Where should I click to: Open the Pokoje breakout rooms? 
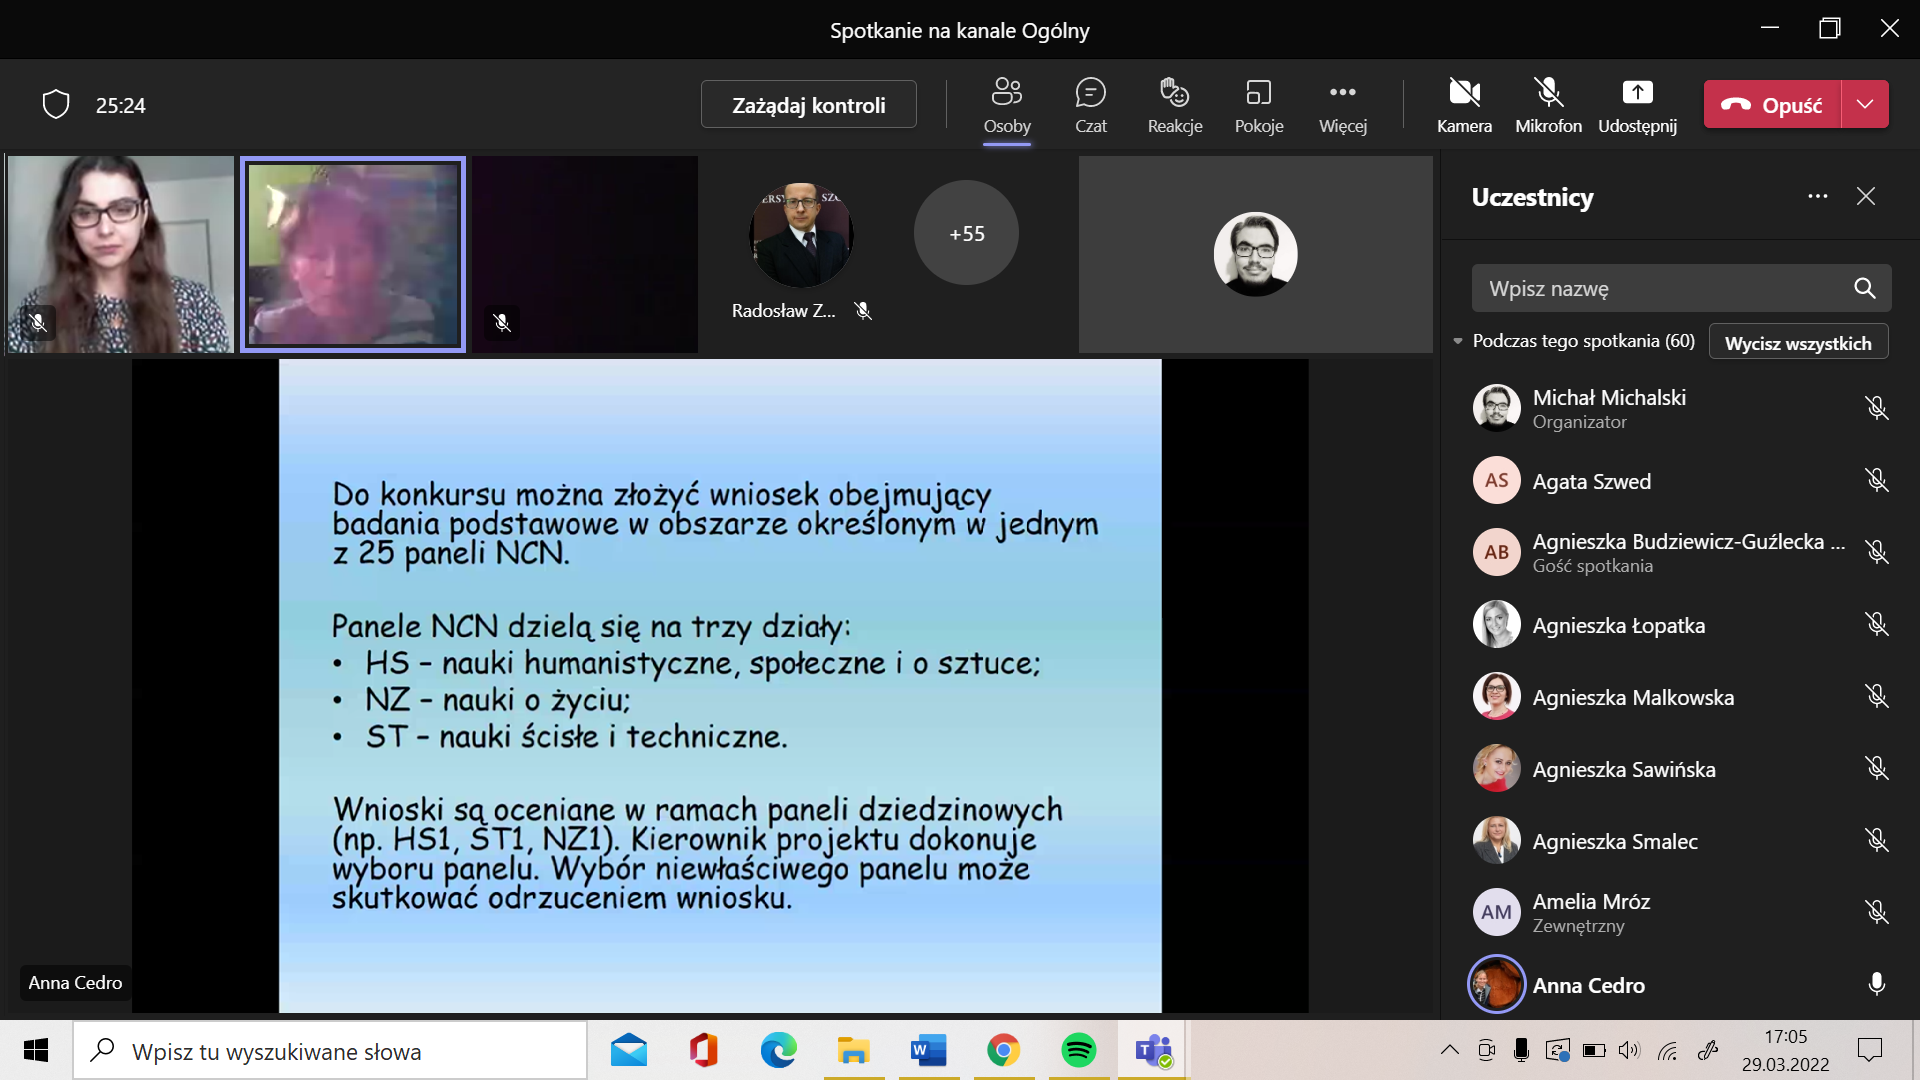(x=1258, y=104)
